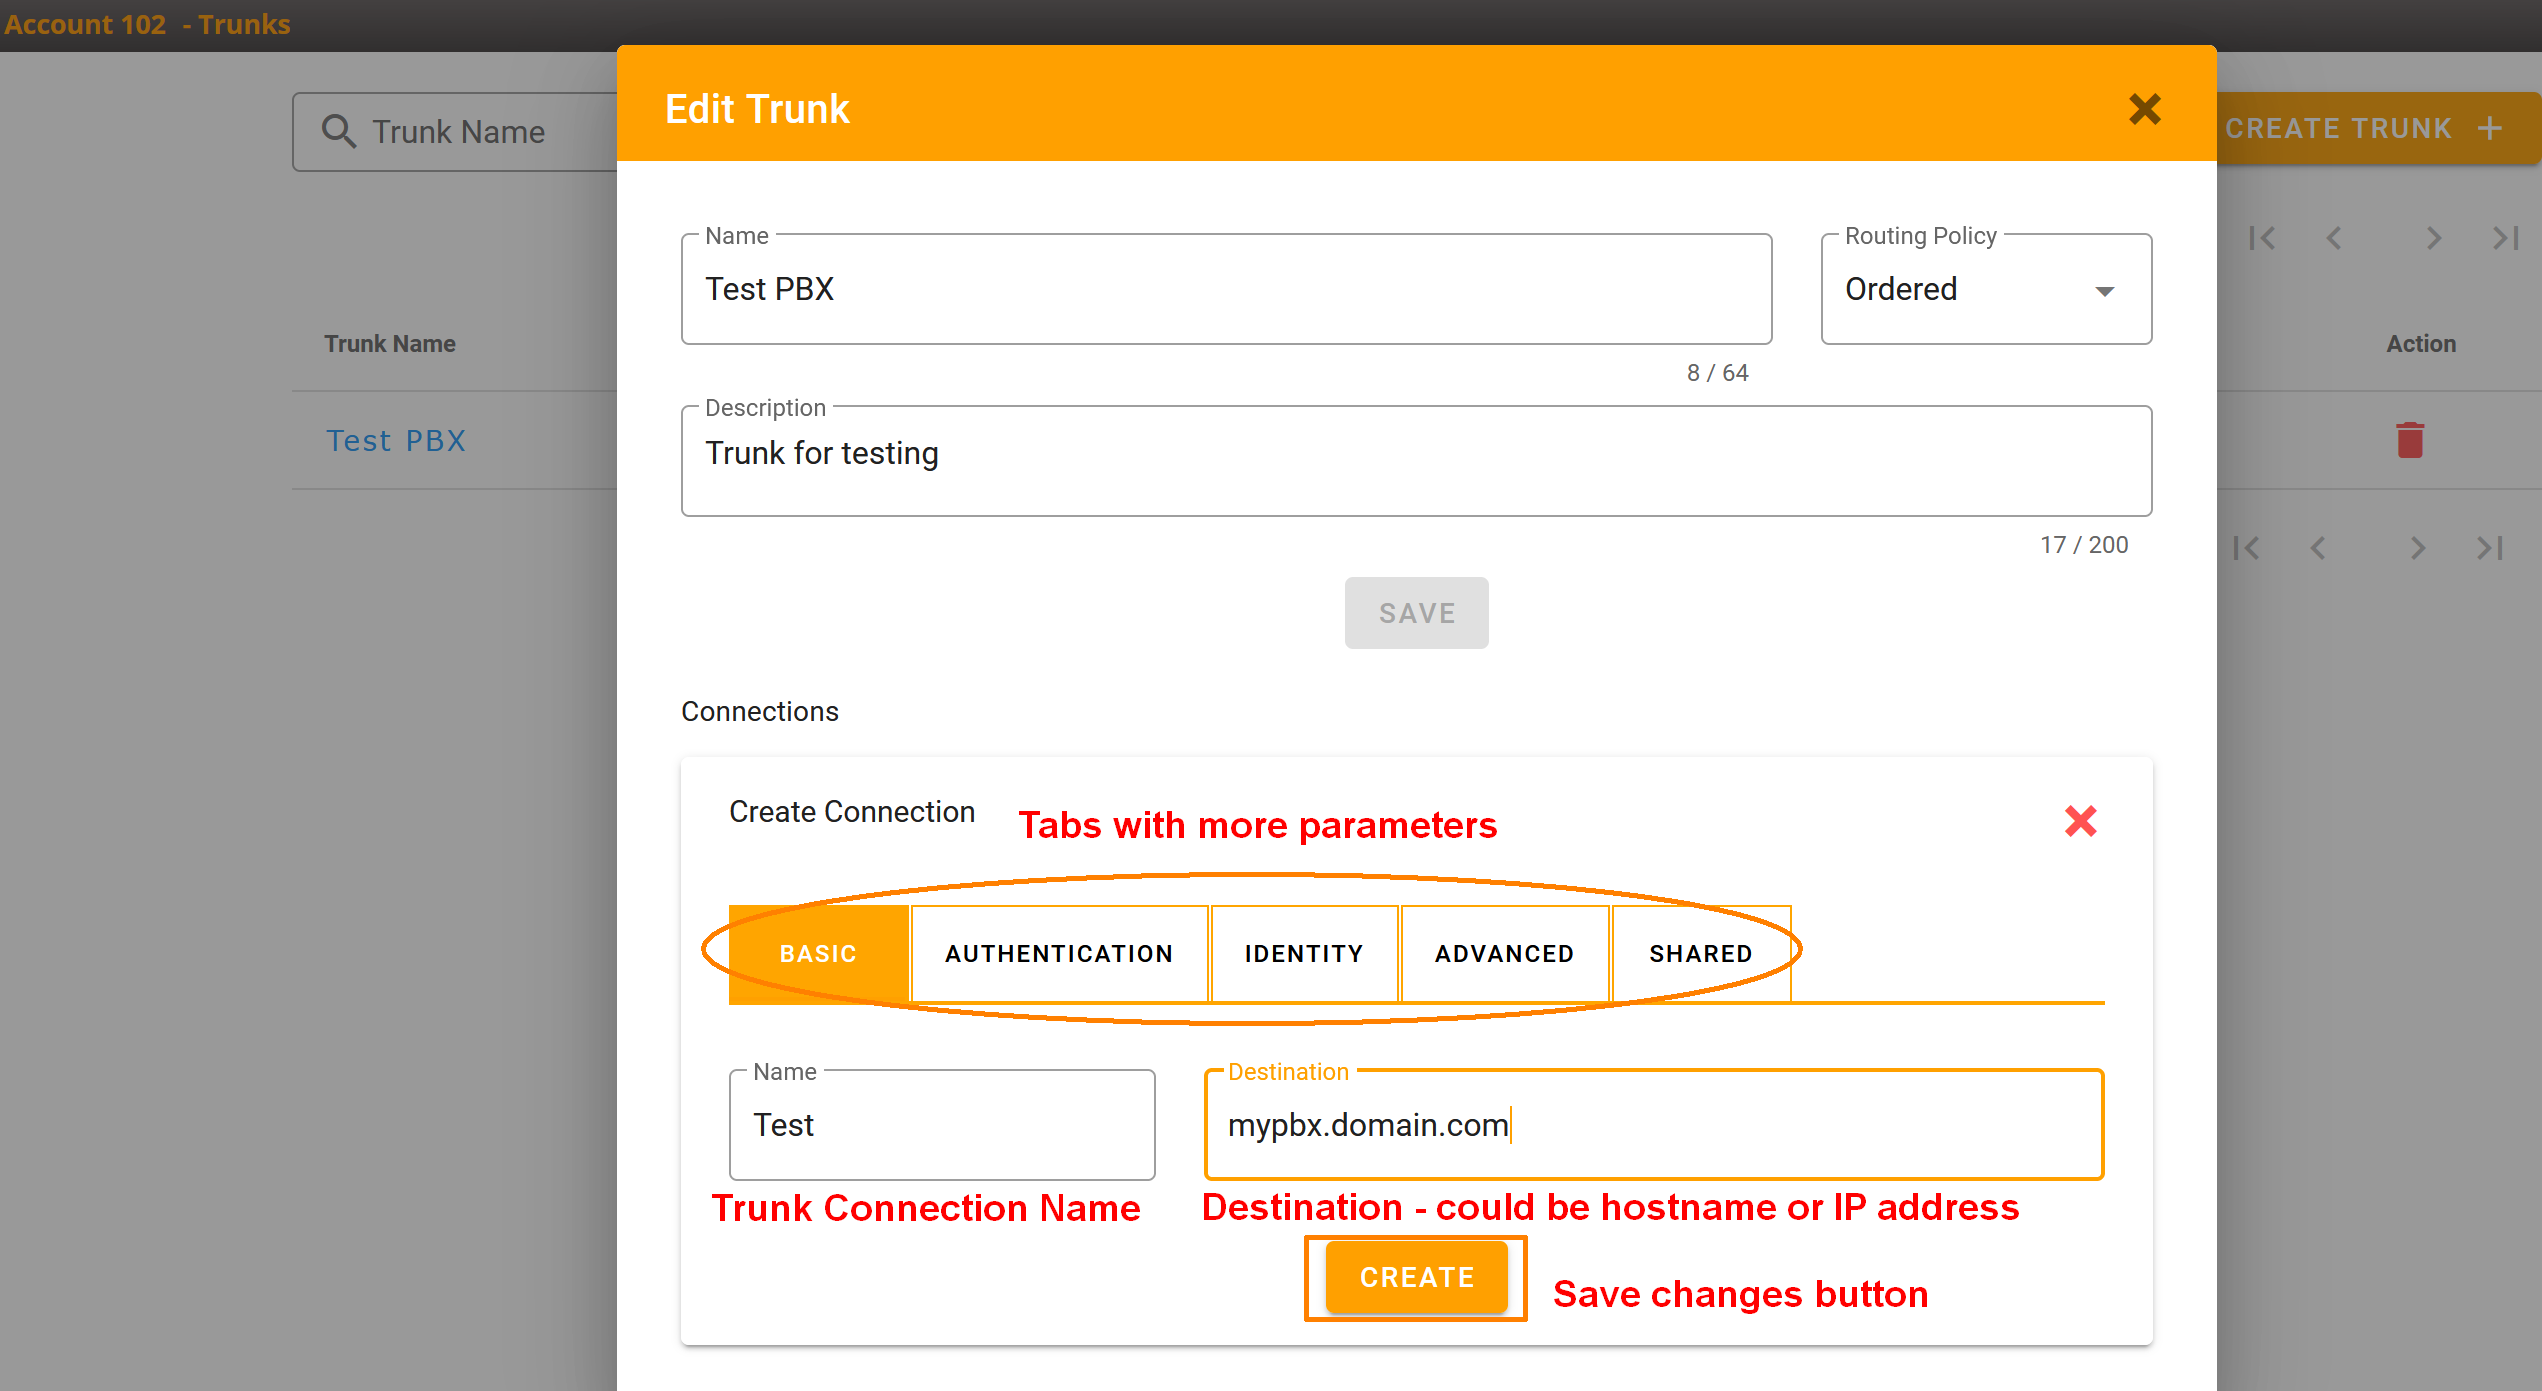Dismiss the Create Connection panel red X
Screen dimensions: 2542x1391
pos(2080,821)
